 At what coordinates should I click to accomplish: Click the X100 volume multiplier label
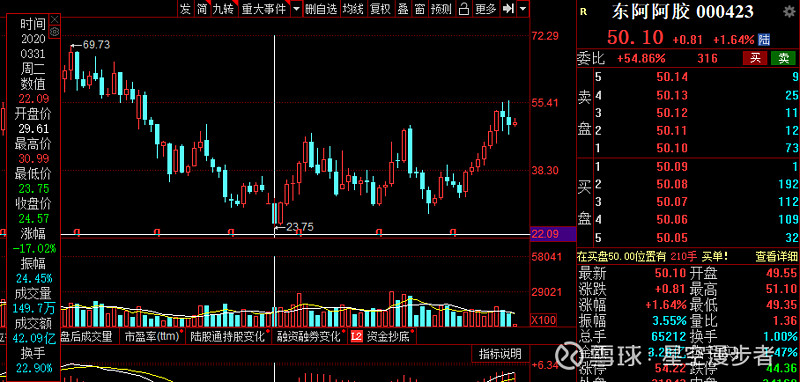543,320
